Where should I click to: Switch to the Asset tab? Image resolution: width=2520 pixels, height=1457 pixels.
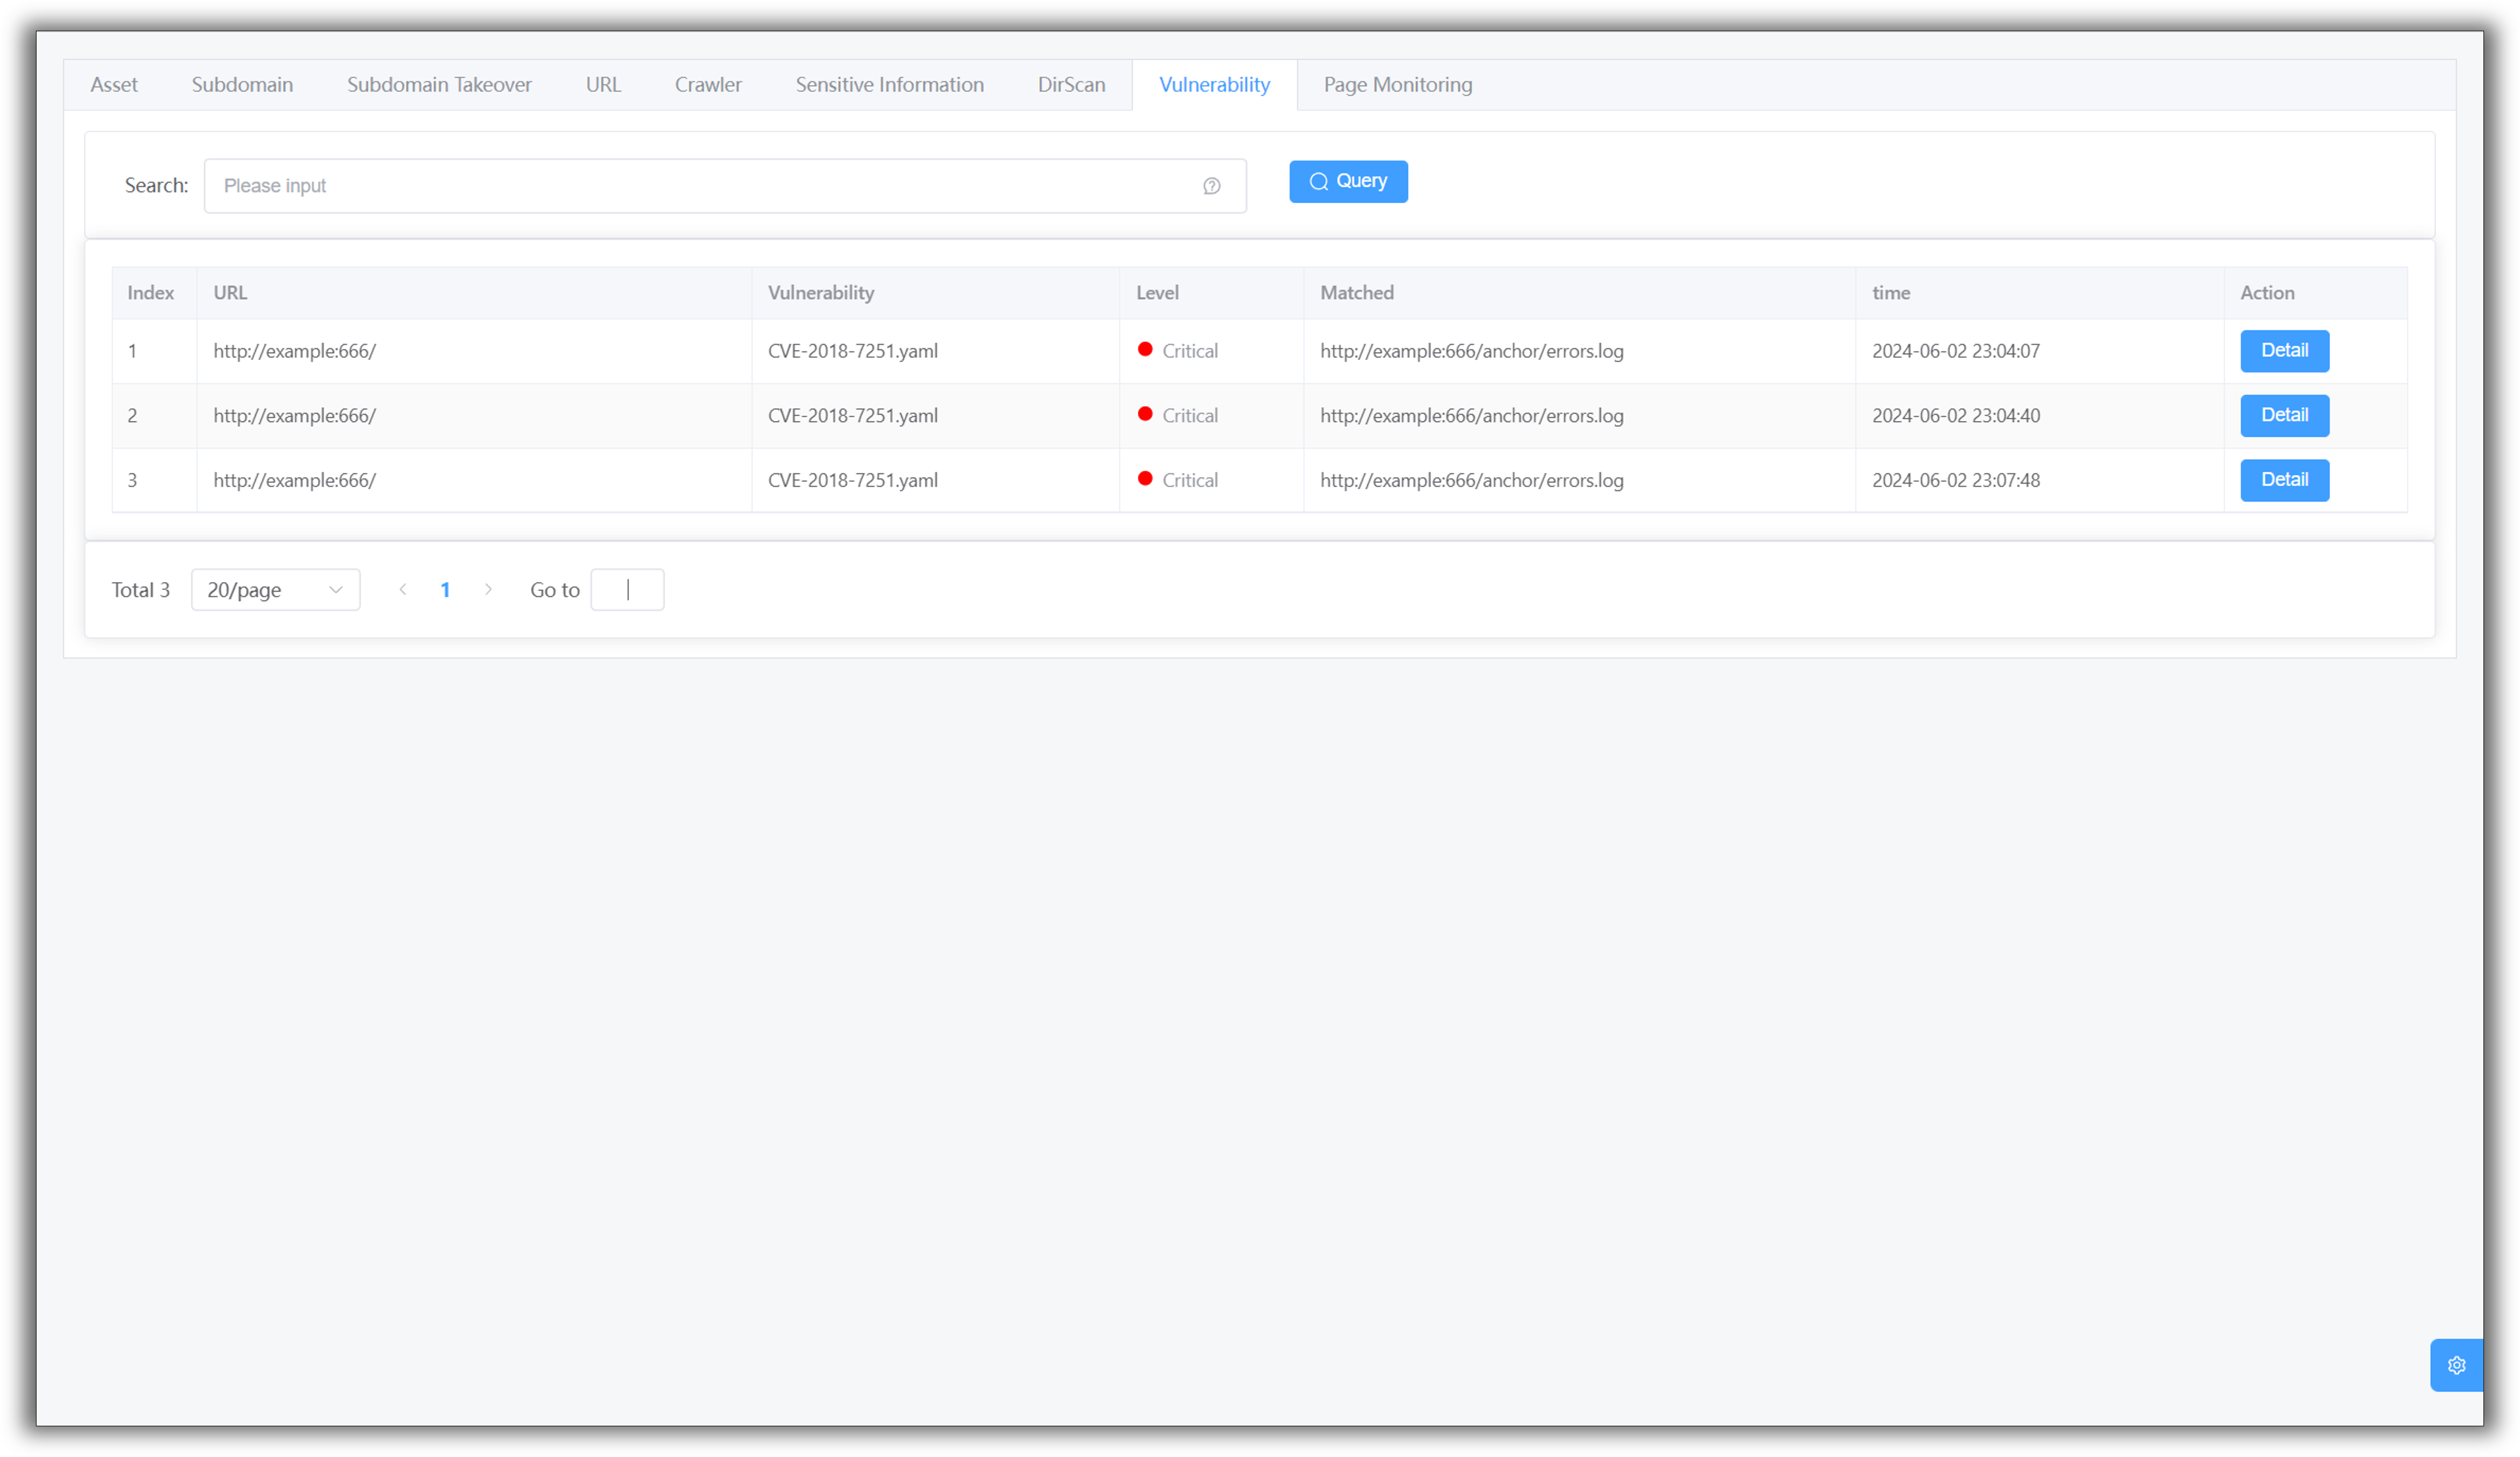click(114, 85)
